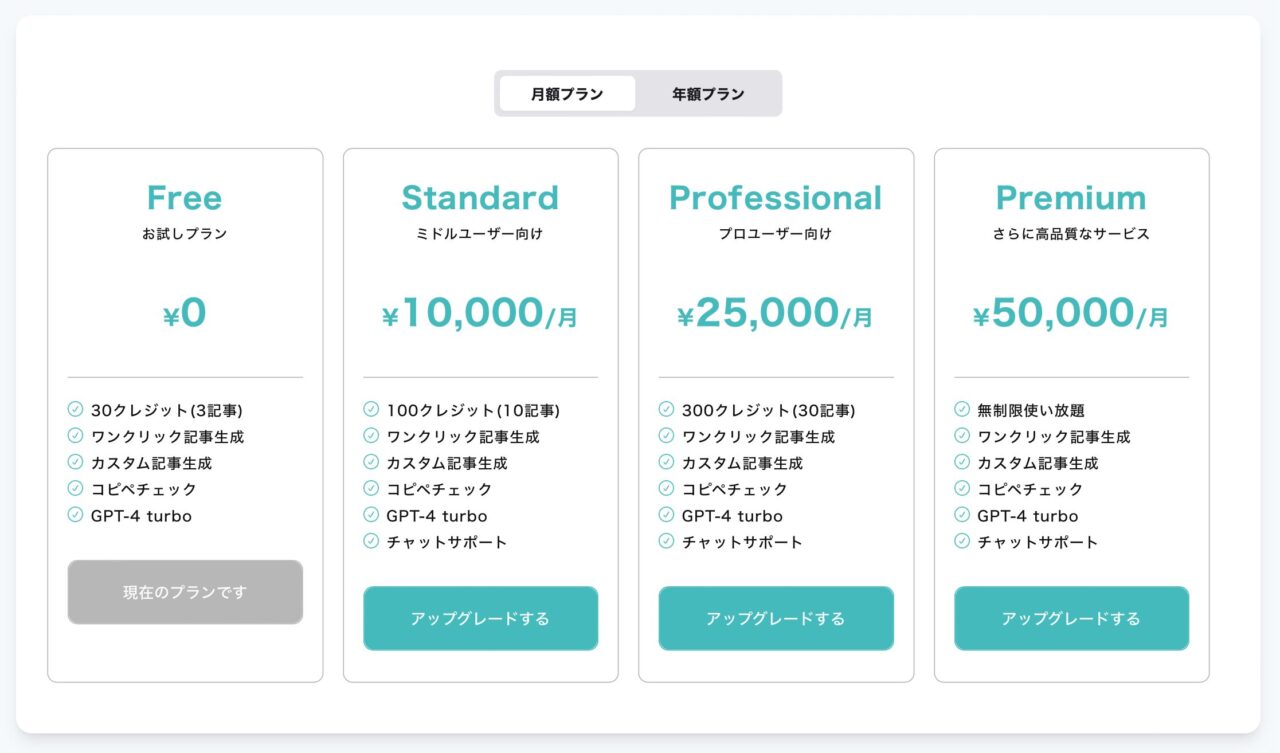
Task: Click the ¥0 Free plan price
Action: click(x=185, y=314)
